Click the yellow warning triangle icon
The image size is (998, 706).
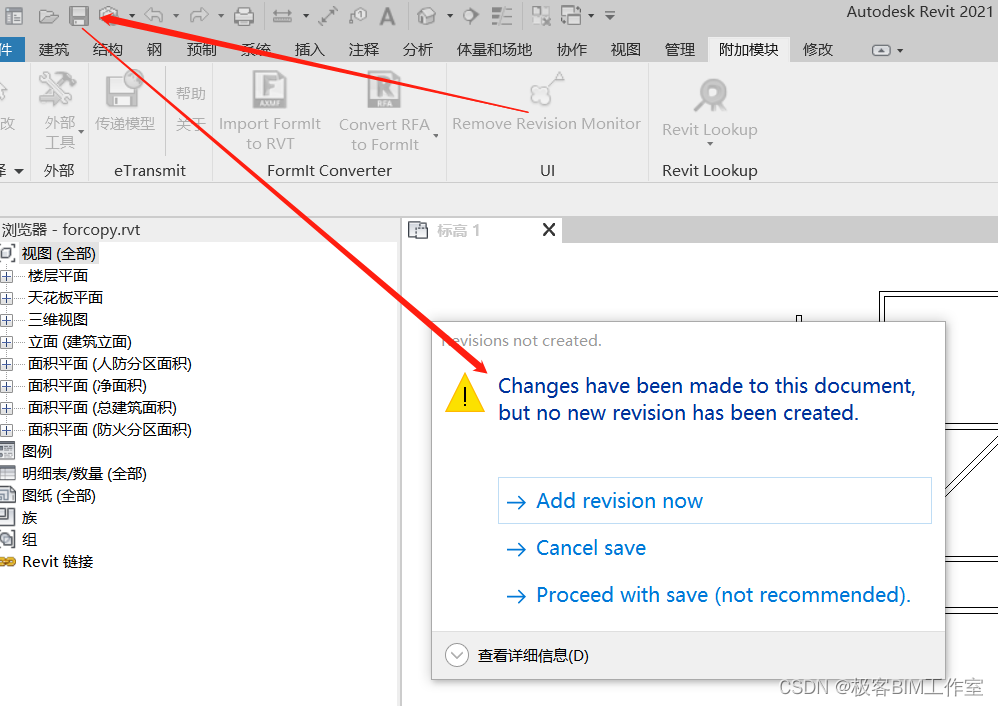pos(465,393)
